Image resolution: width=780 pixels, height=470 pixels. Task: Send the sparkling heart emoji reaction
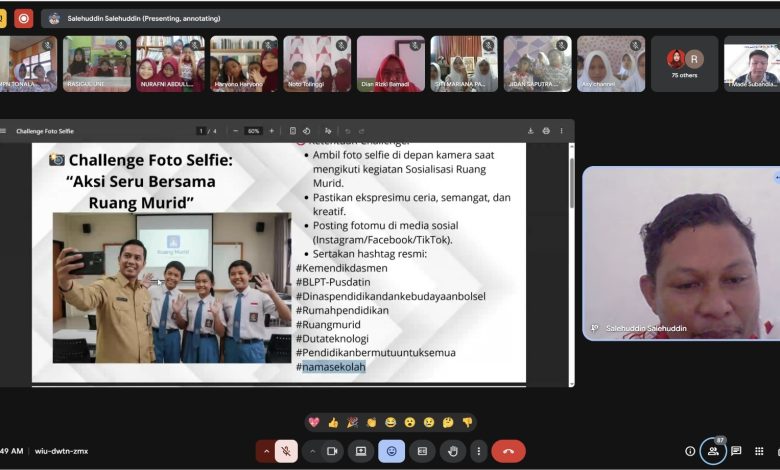314,422
